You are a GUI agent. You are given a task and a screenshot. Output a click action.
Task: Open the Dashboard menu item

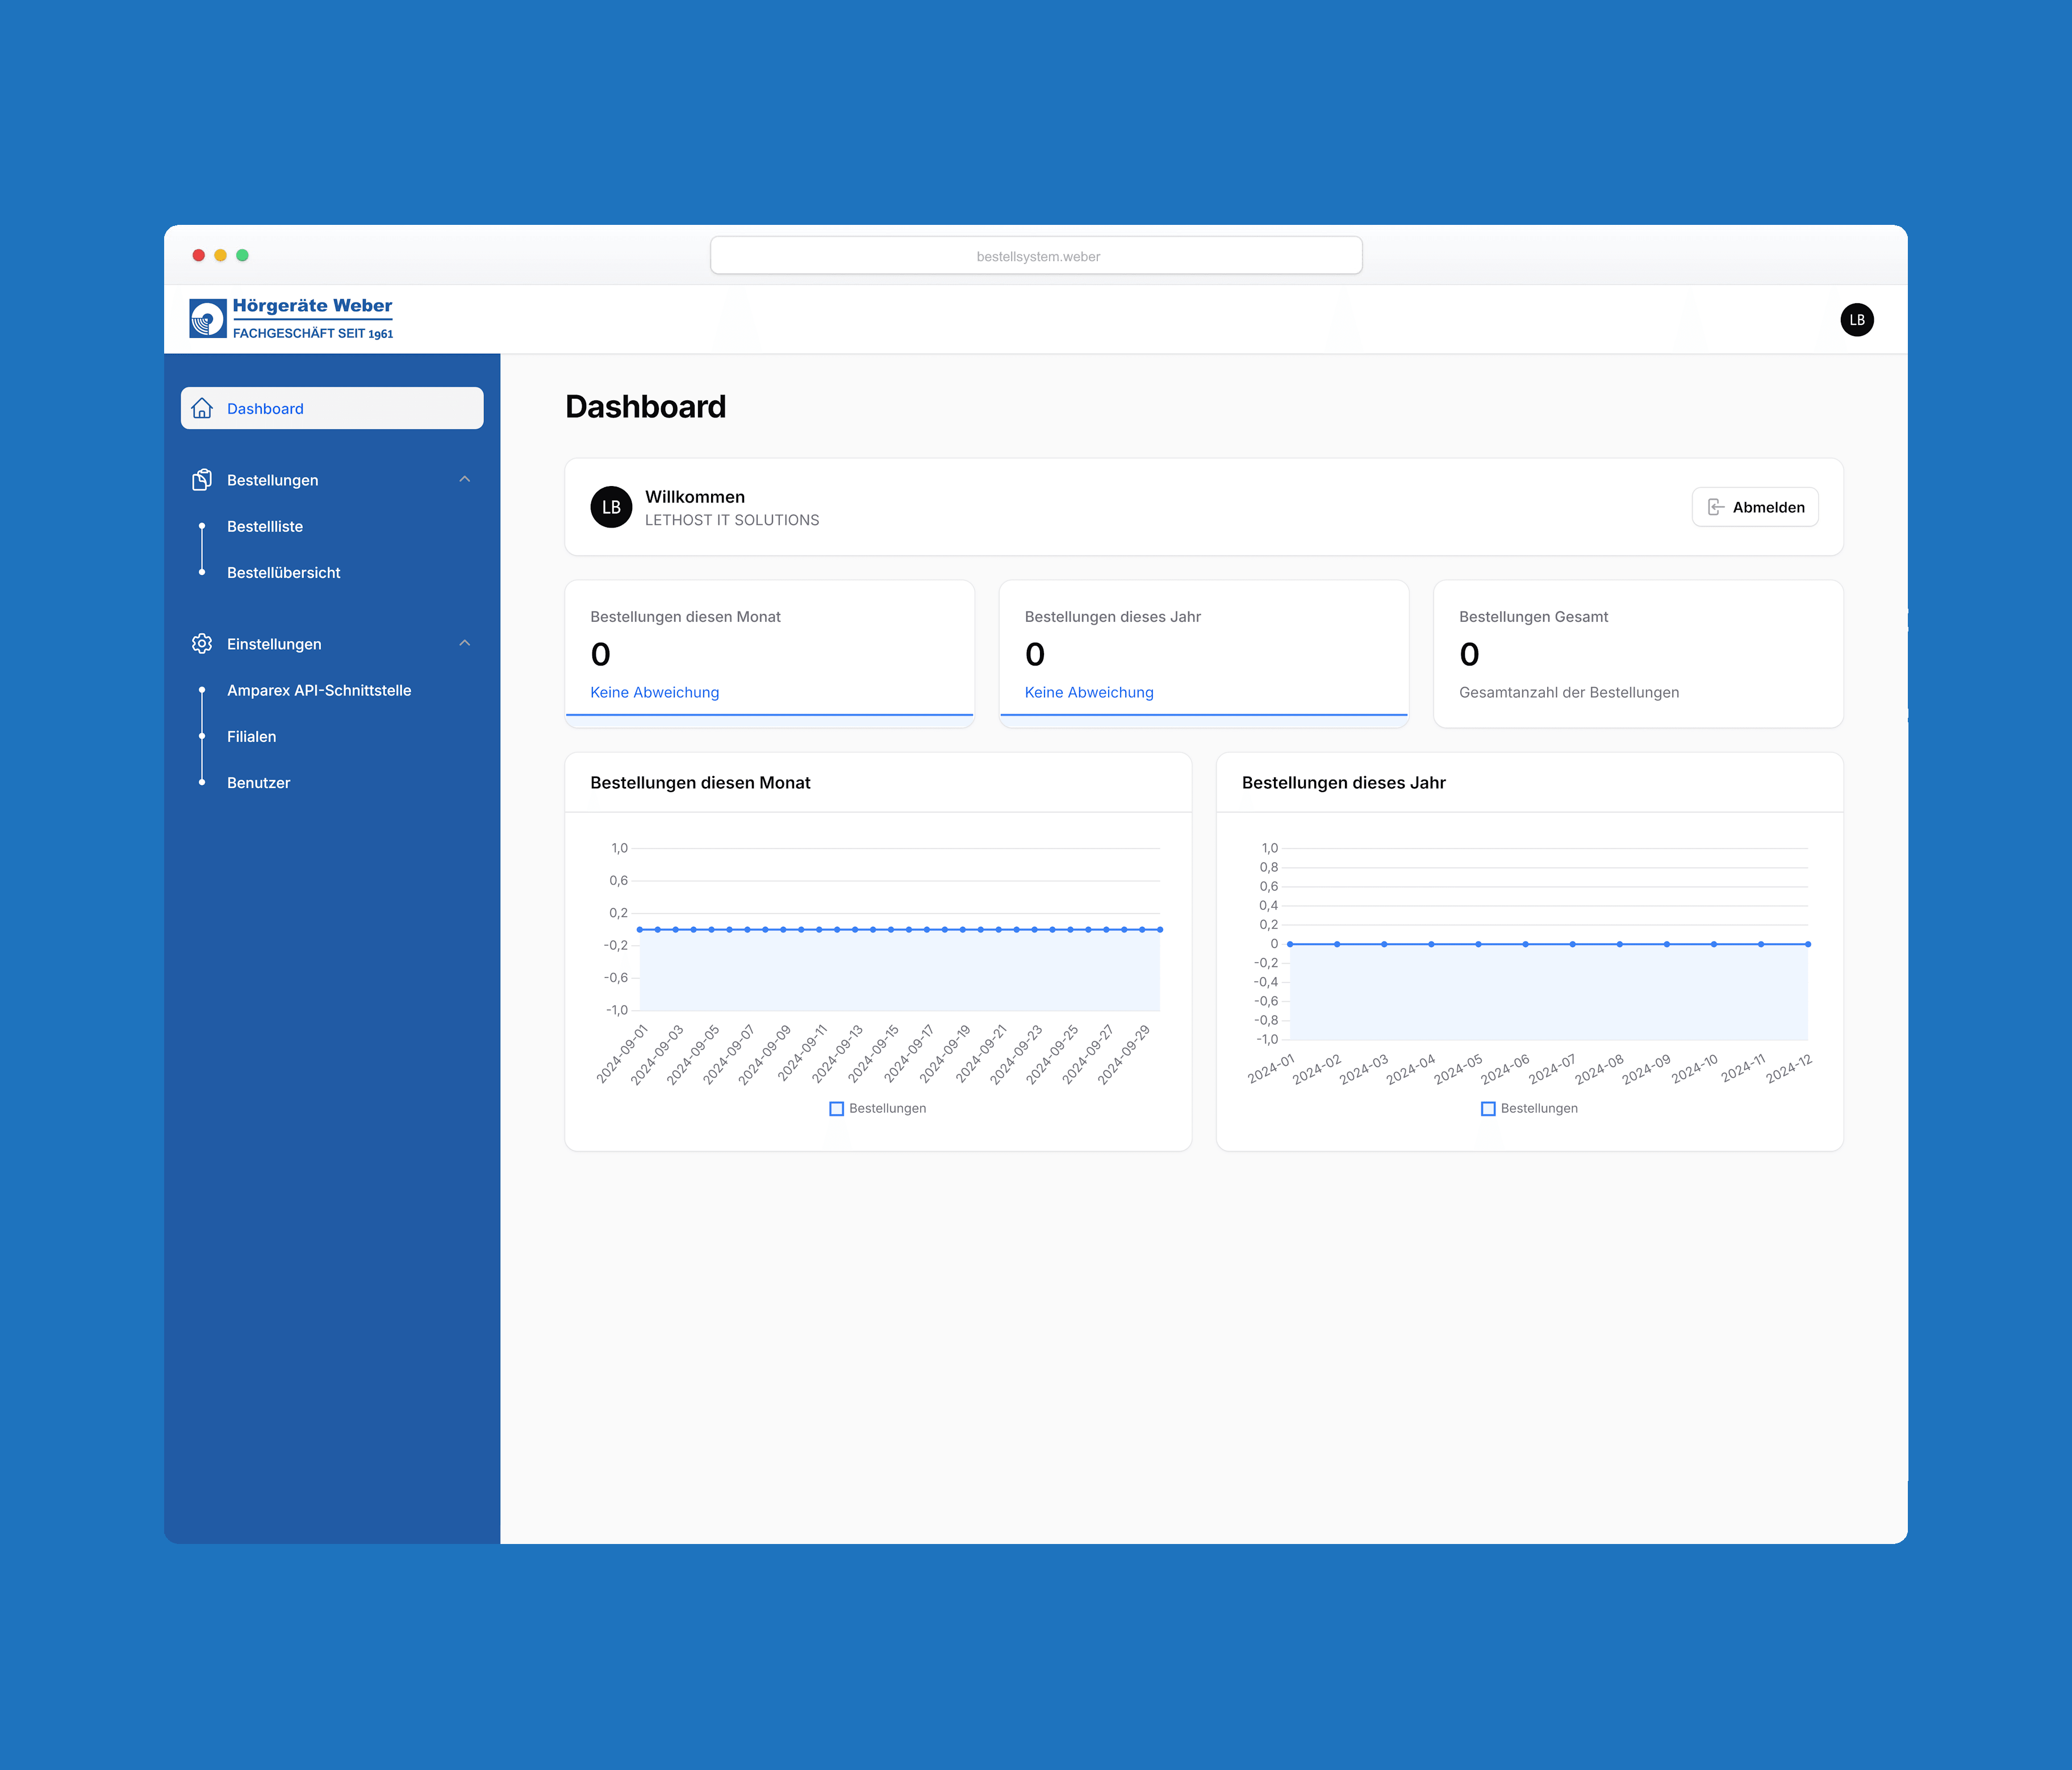coord(332,408)
